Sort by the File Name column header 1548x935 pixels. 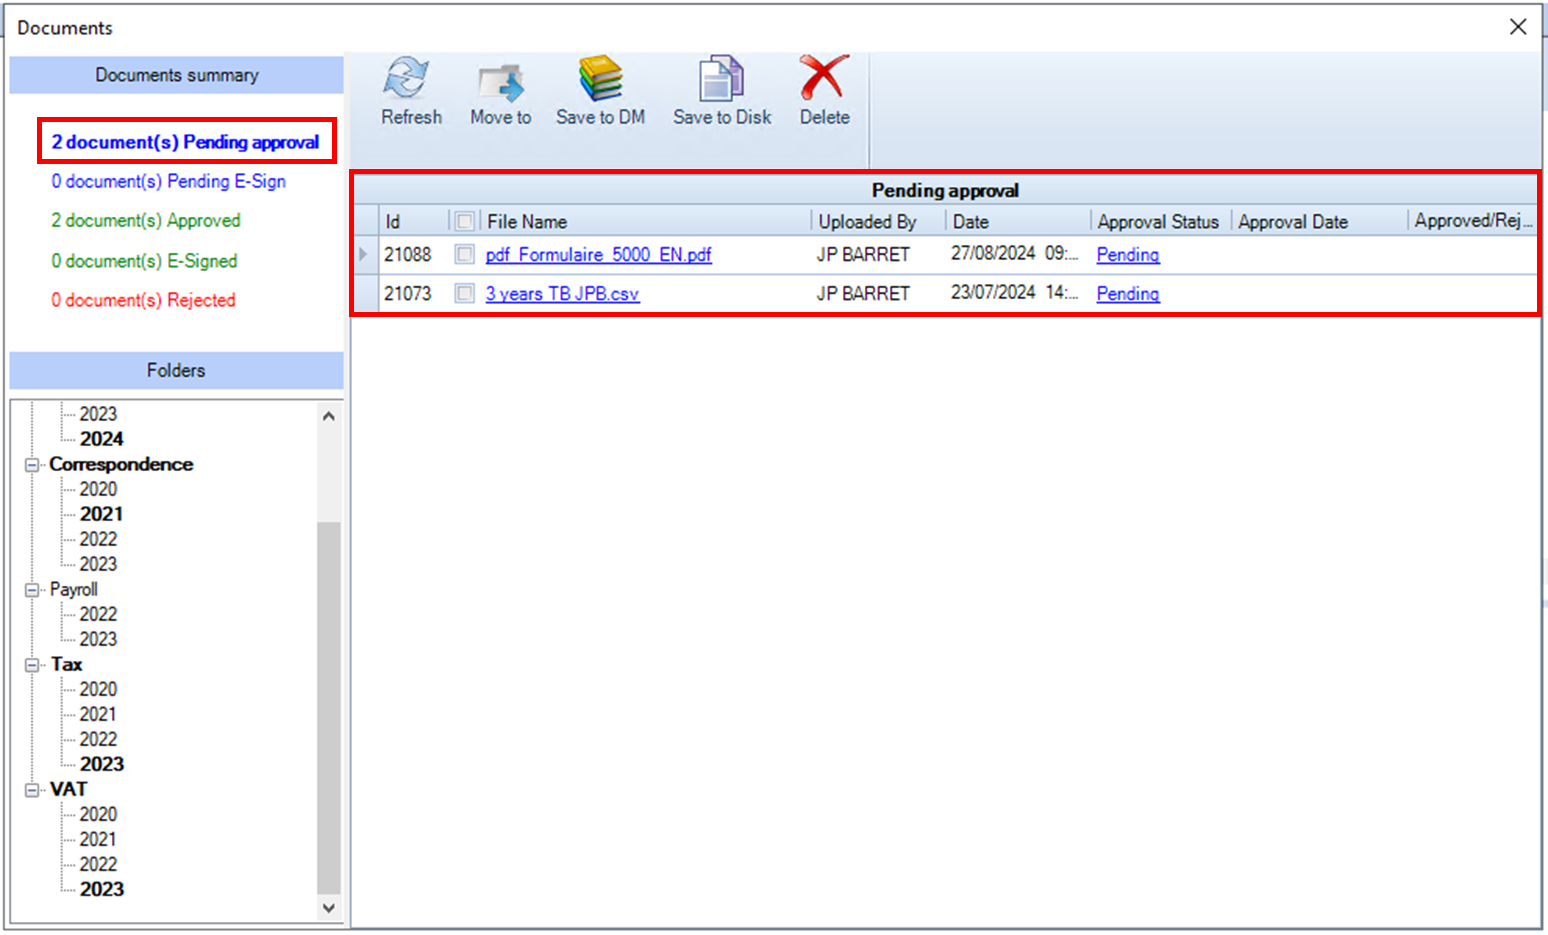(x=646, y=221)
